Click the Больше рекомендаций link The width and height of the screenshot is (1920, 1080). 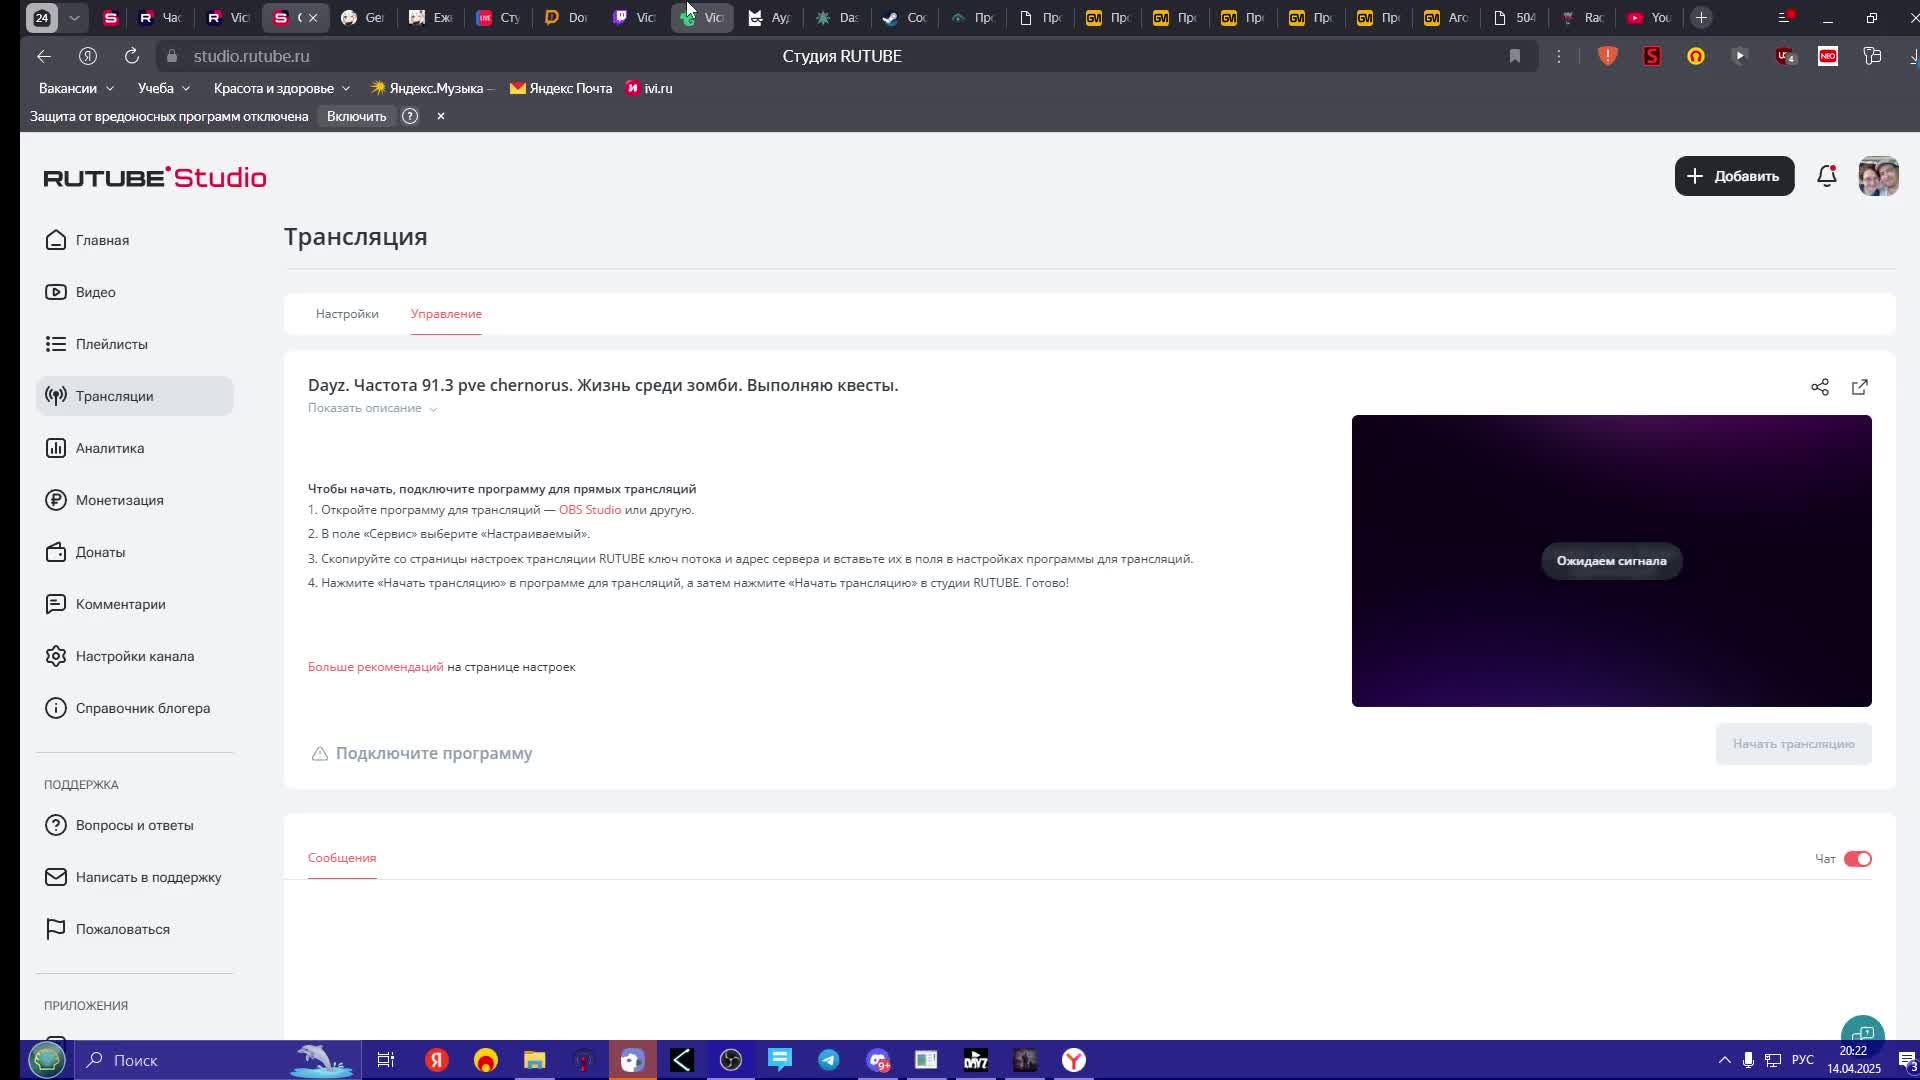375,667
